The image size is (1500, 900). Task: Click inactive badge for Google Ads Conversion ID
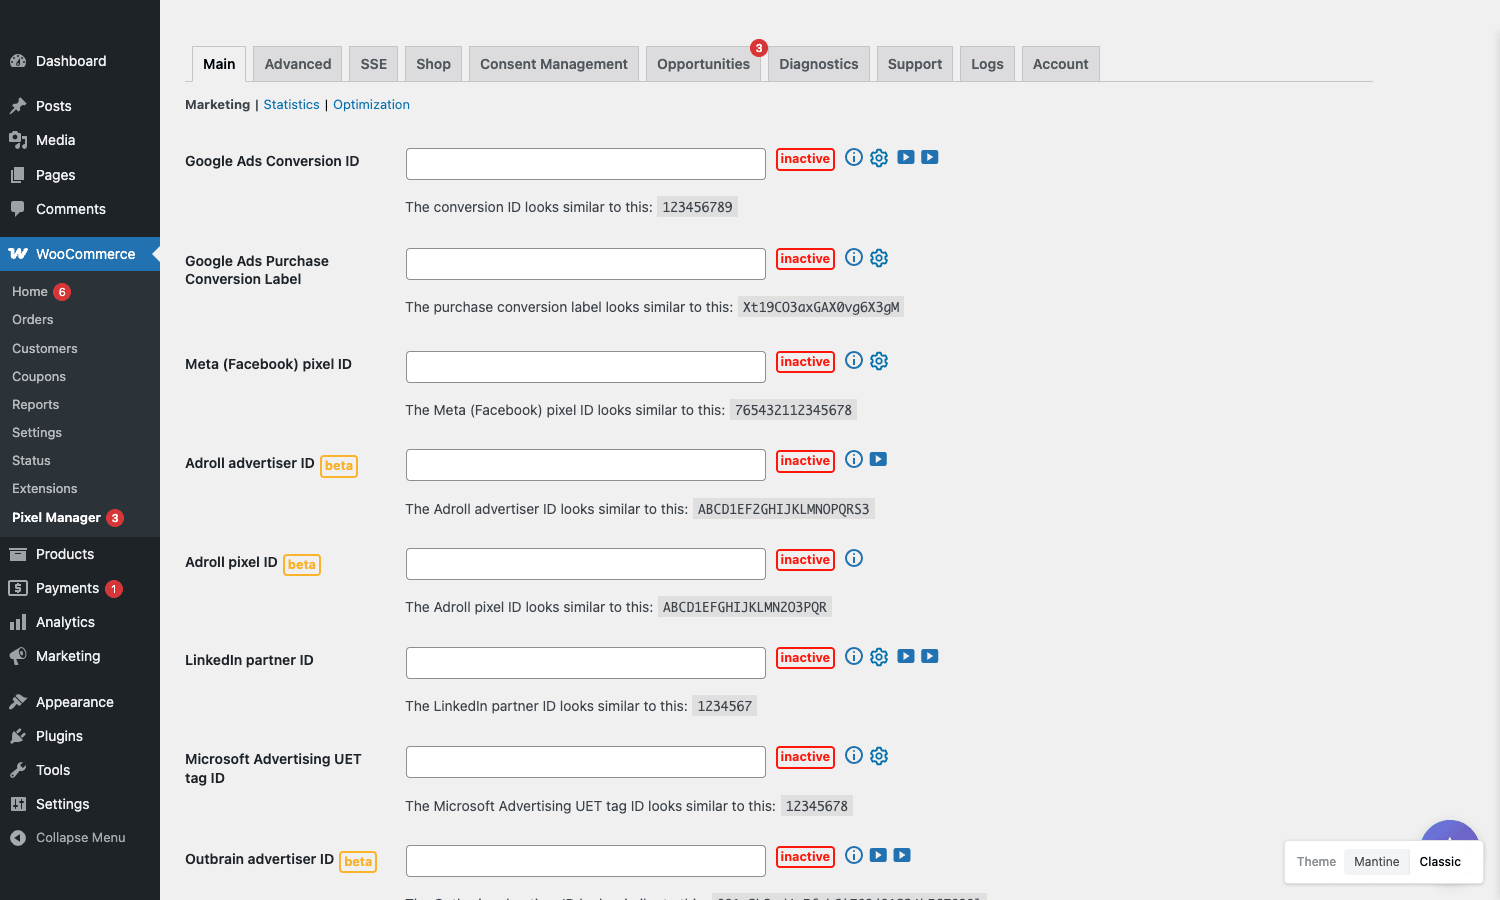(x=805, y=159)
